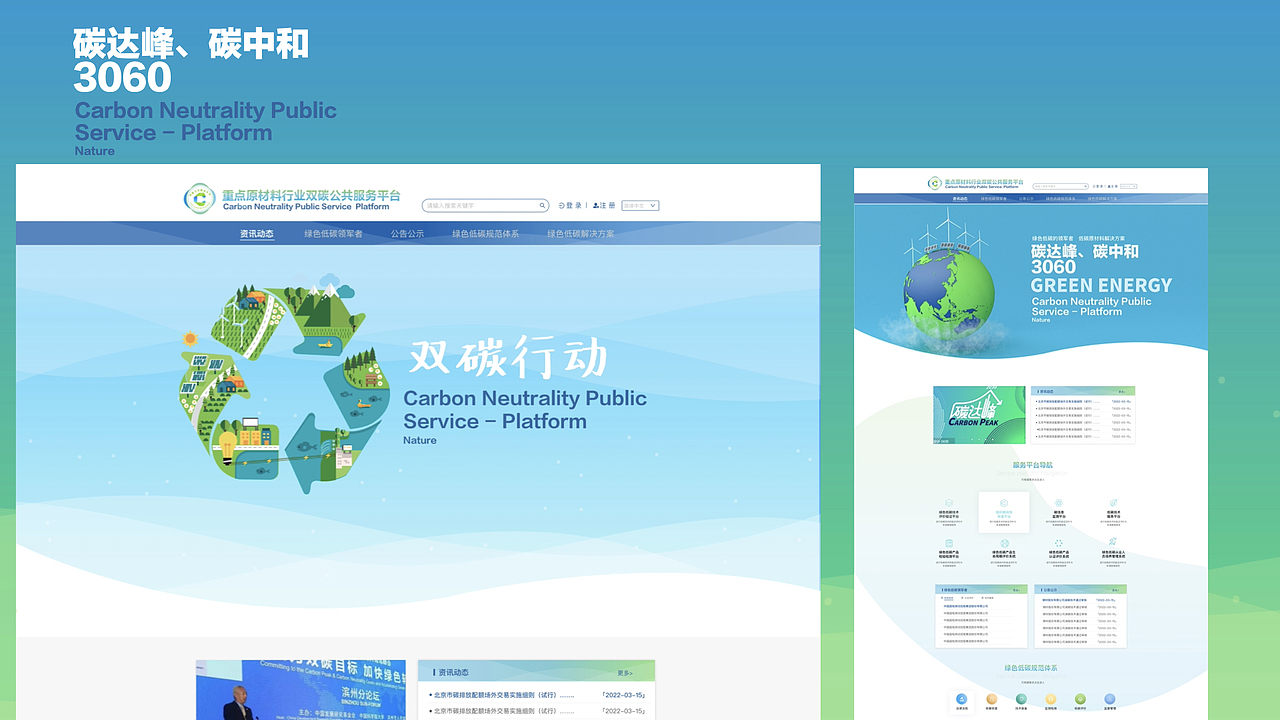Click the 绿色低碳技术评价验证平台 service icon

click(x=949, y=503)
